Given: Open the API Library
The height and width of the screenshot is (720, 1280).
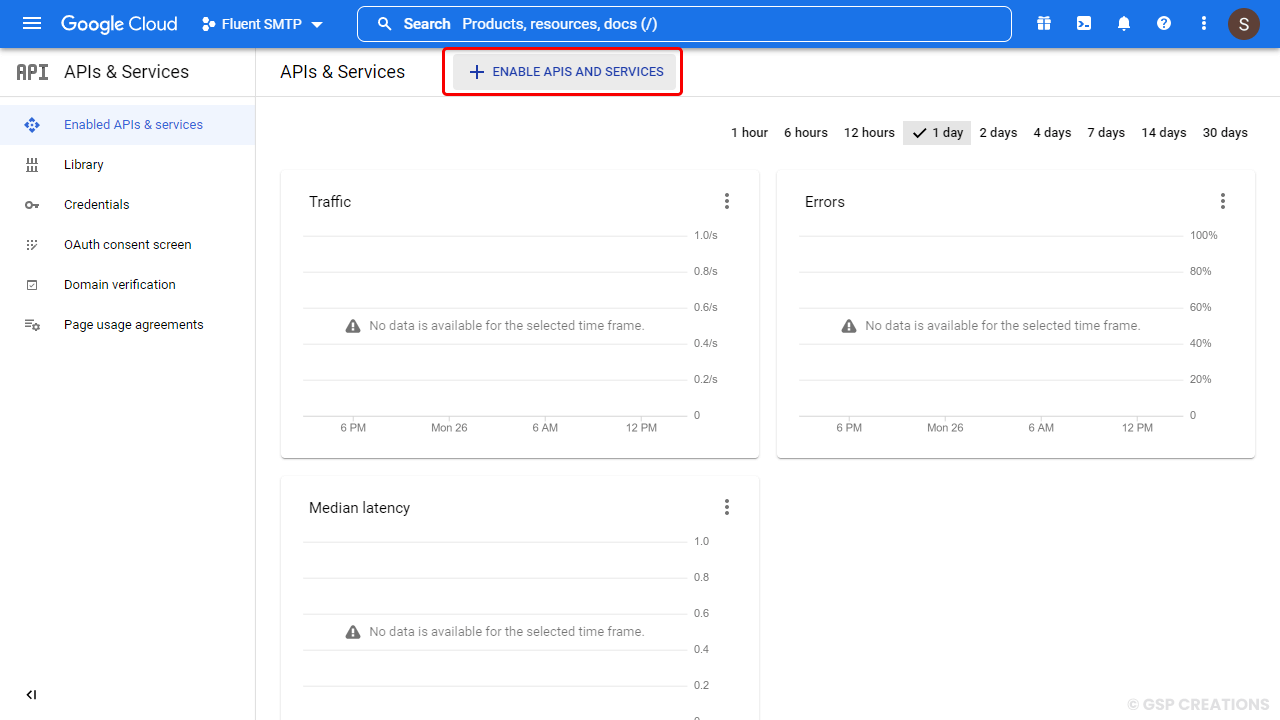Looking at the screenshot, I should coord(83,164).
